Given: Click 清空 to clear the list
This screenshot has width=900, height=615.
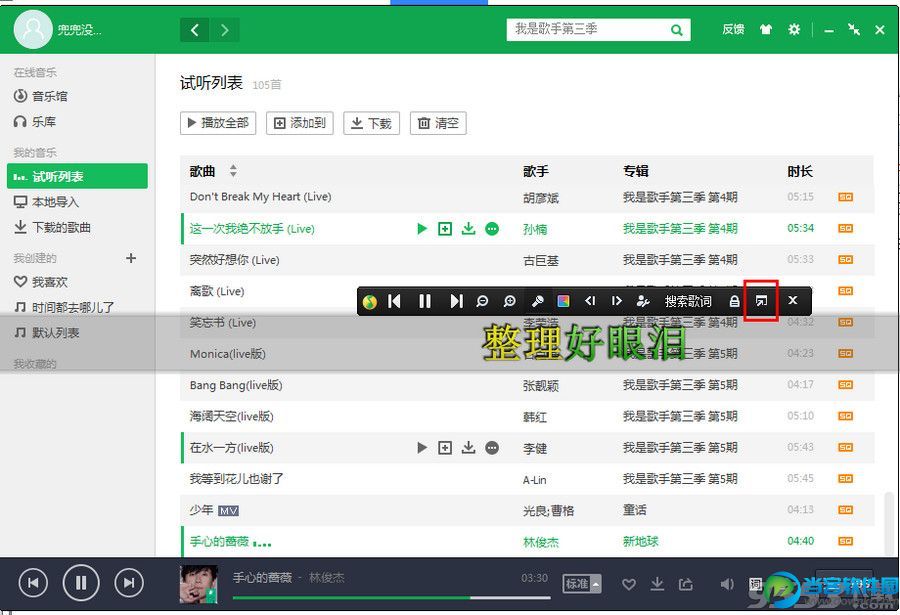Looking at the screenshot, I should coord(438,123).
